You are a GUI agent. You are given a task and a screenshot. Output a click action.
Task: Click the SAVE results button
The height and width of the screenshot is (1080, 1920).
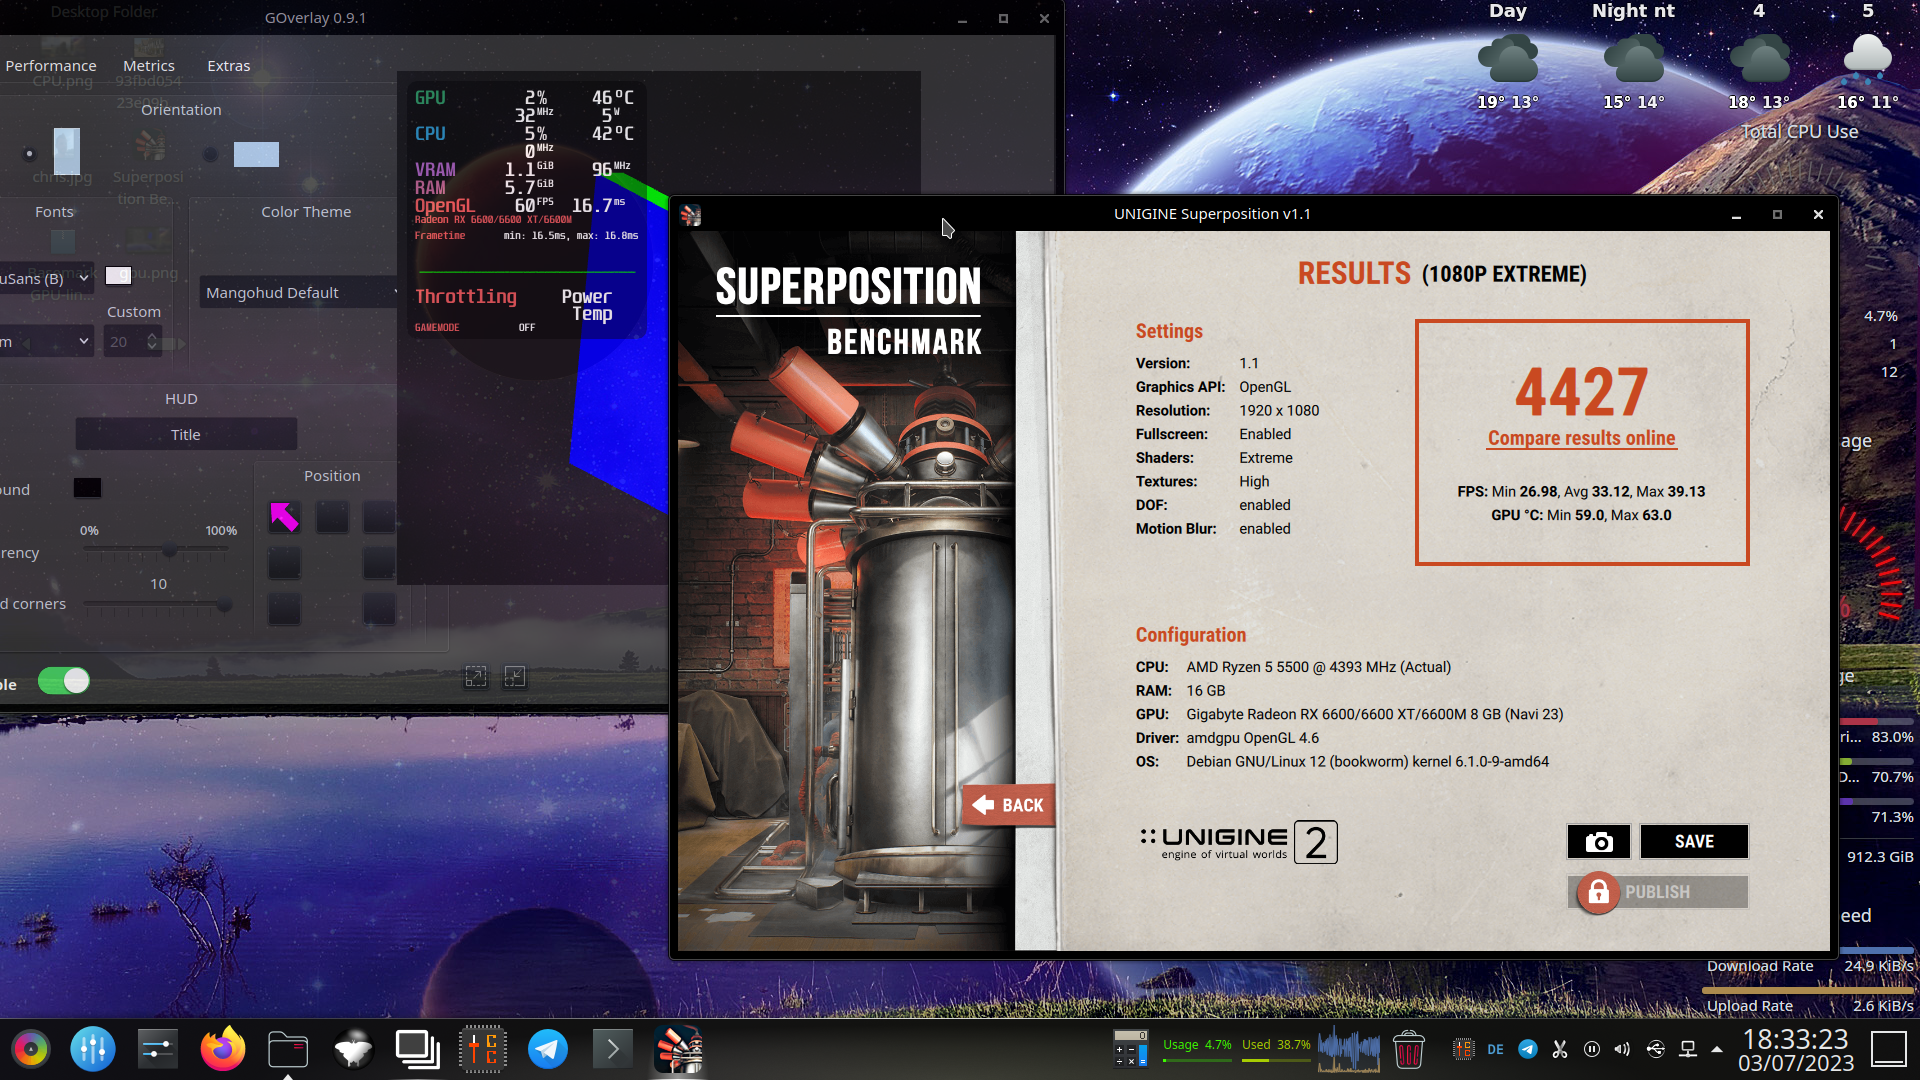[1693, 842]
